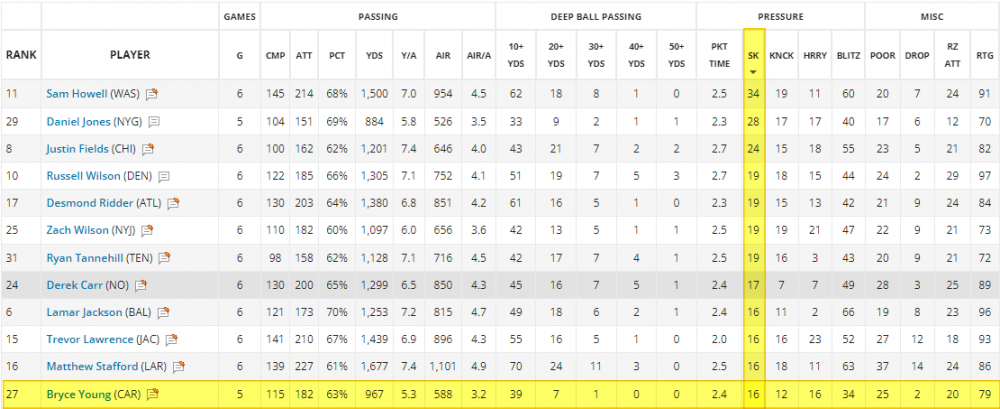The image size is (1000, 409).
Task: Sort by PKT TIME column header
Action: [719, 54]
